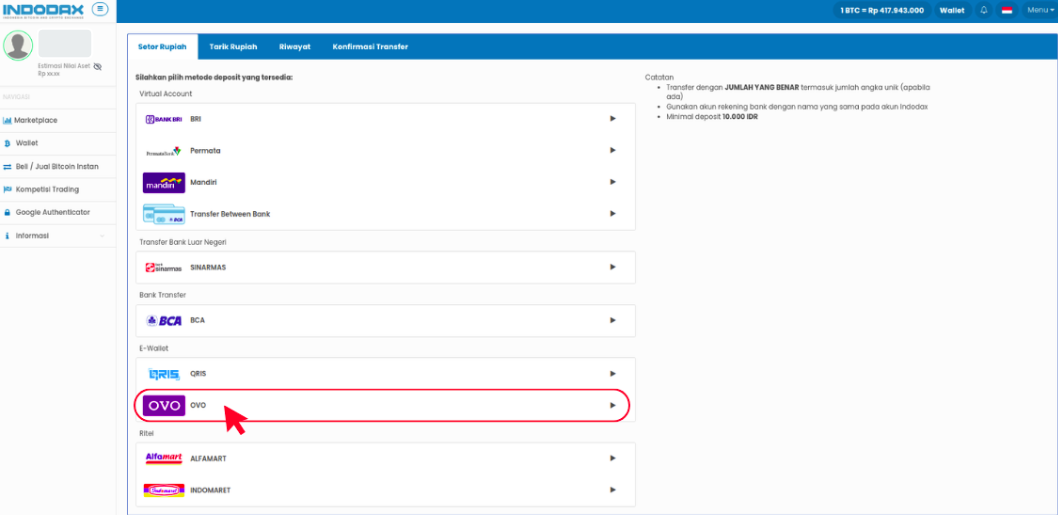Click the Beli / Jual swap arrows icon
Image resolution: width=1058 pixels, height=515 pixels.
(7, 167)
